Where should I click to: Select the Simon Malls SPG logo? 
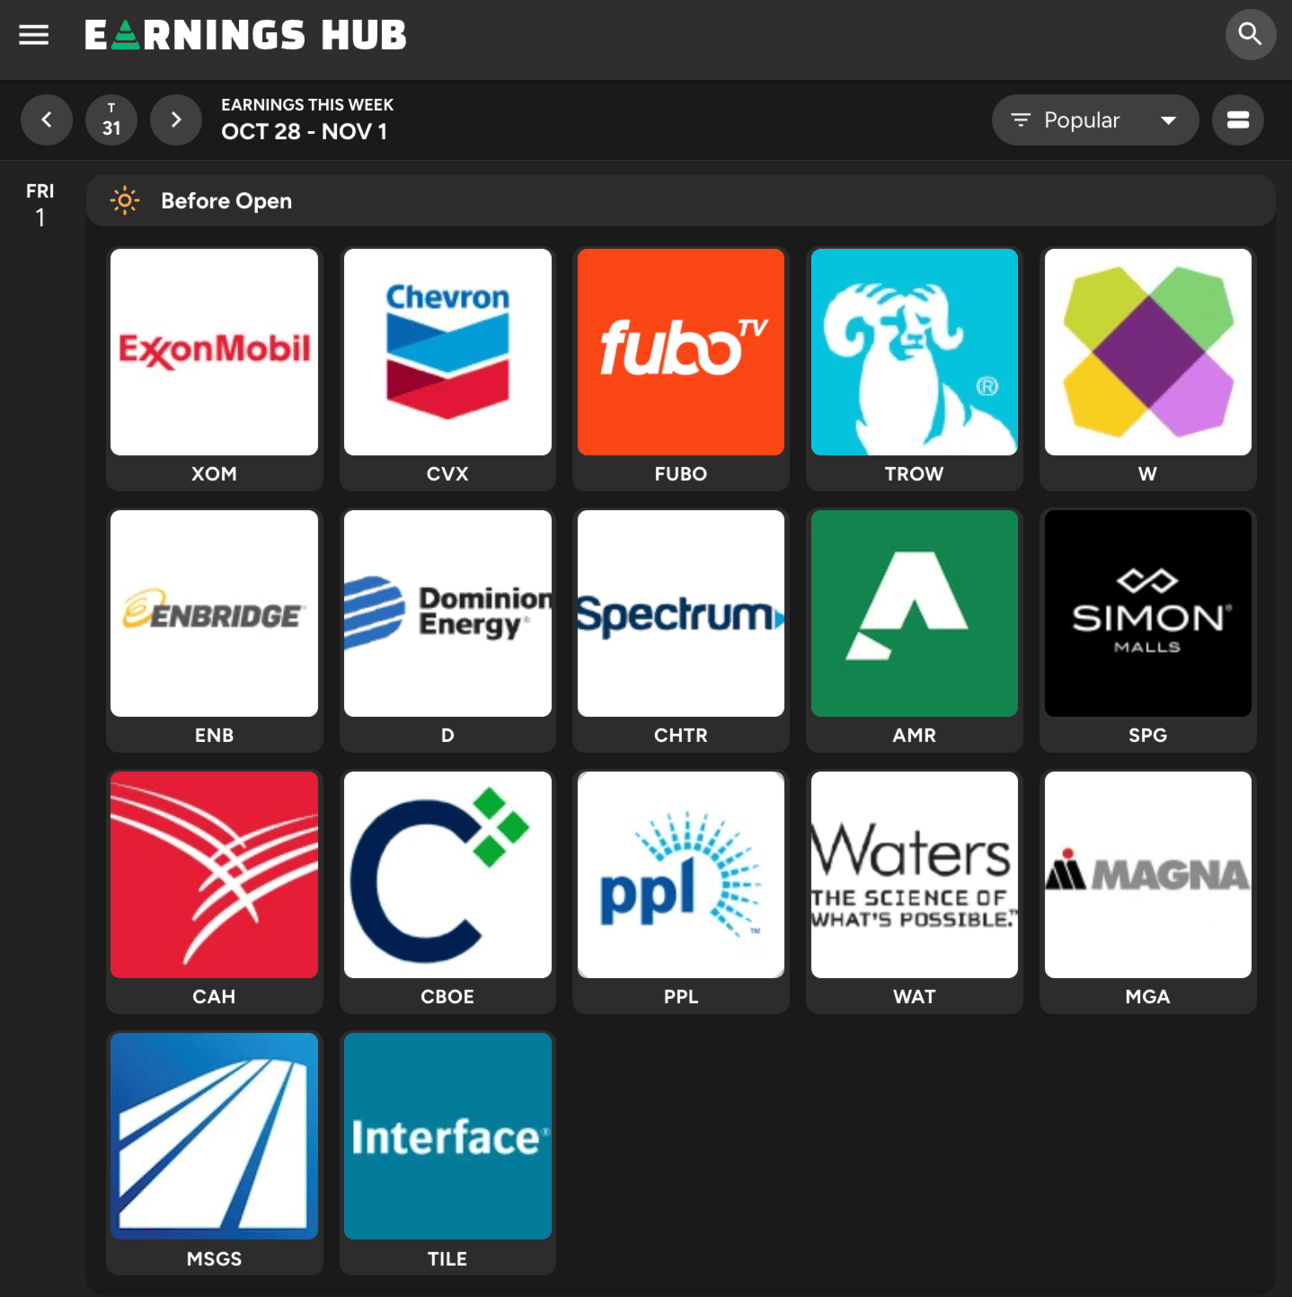1148,614
